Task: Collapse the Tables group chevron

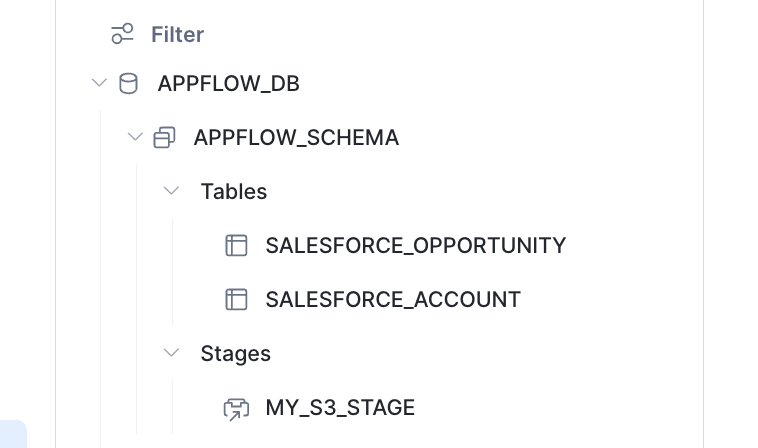Action: tap(171, 191)
